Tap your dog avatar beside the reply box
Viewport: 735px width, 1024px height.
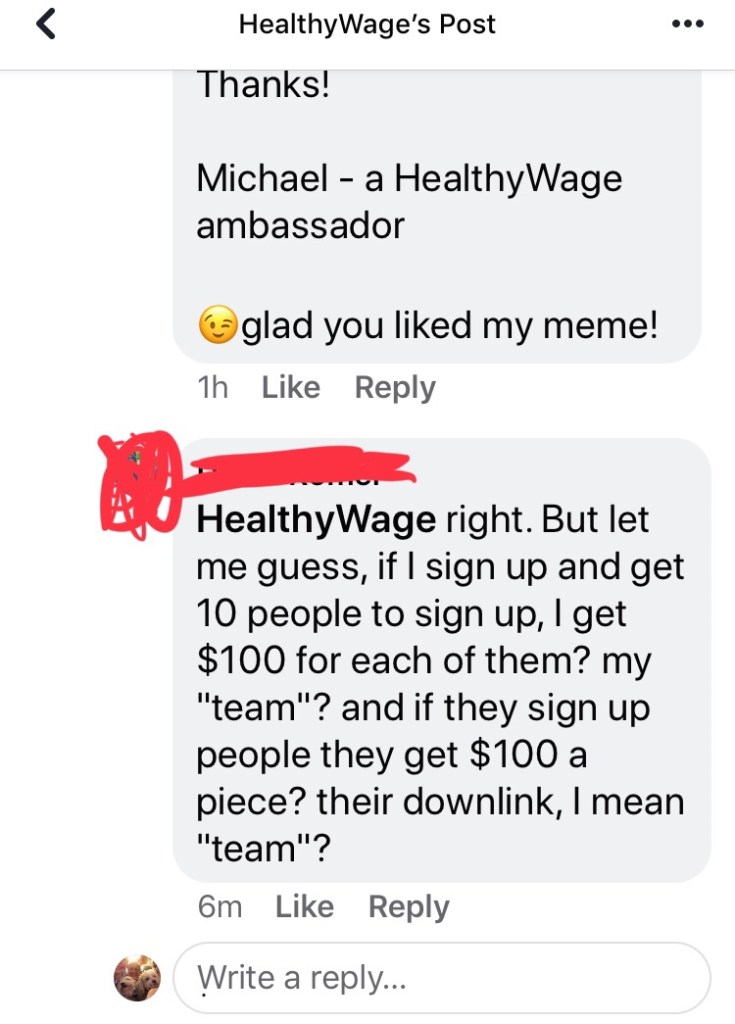(x=137, y=978)
